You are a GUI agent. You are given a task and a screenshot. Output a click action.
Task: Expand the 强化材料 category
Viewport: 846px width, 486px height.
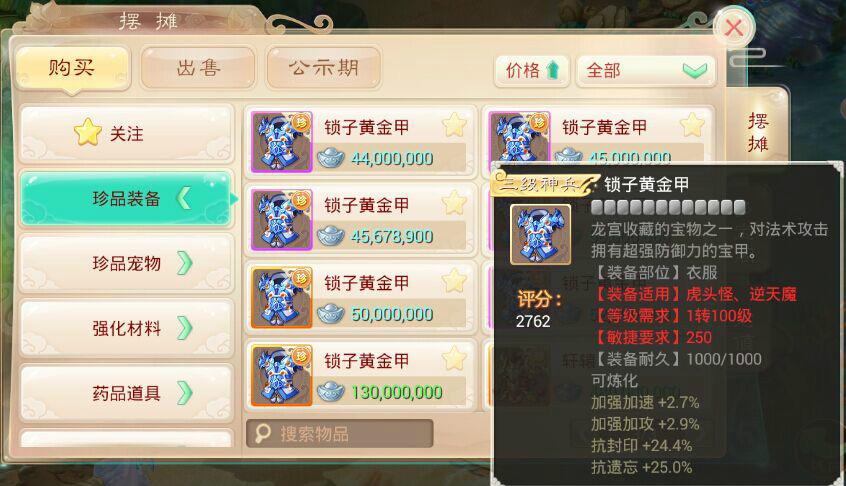[x=127, y=328]
